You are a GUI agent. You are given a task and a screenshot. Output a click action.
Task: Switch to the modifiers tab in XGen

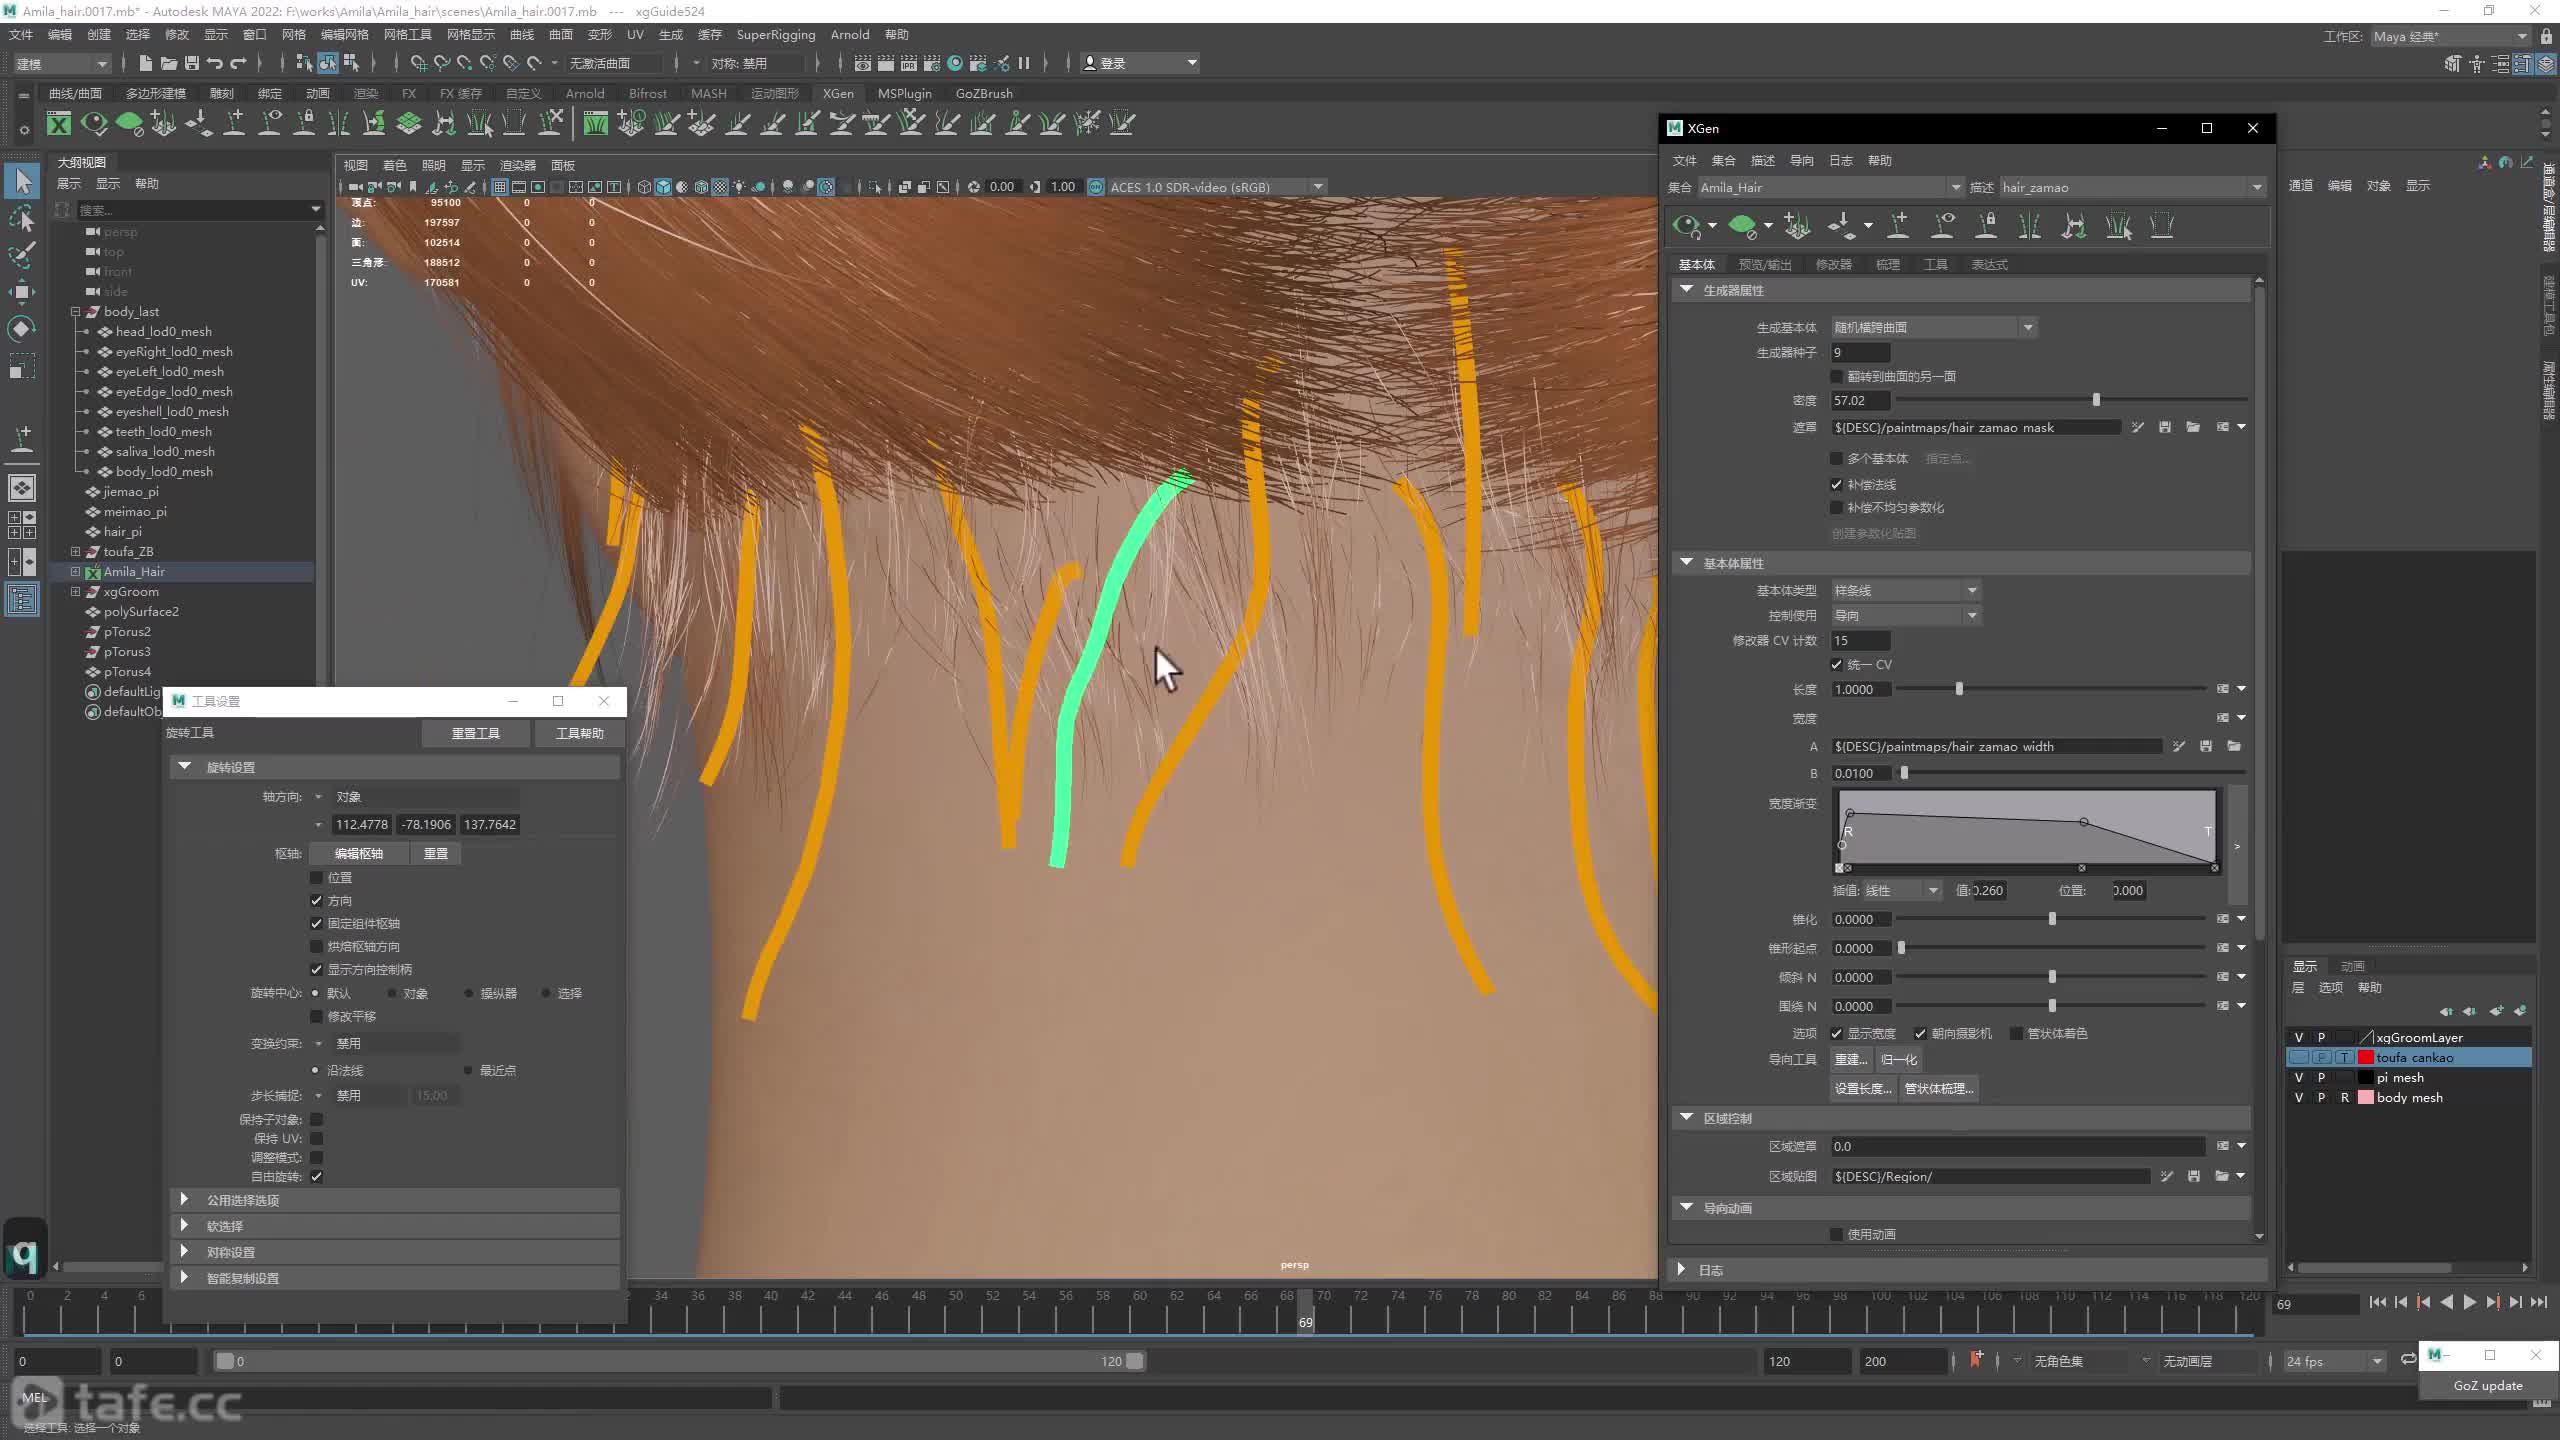[x=1833, y=264]
